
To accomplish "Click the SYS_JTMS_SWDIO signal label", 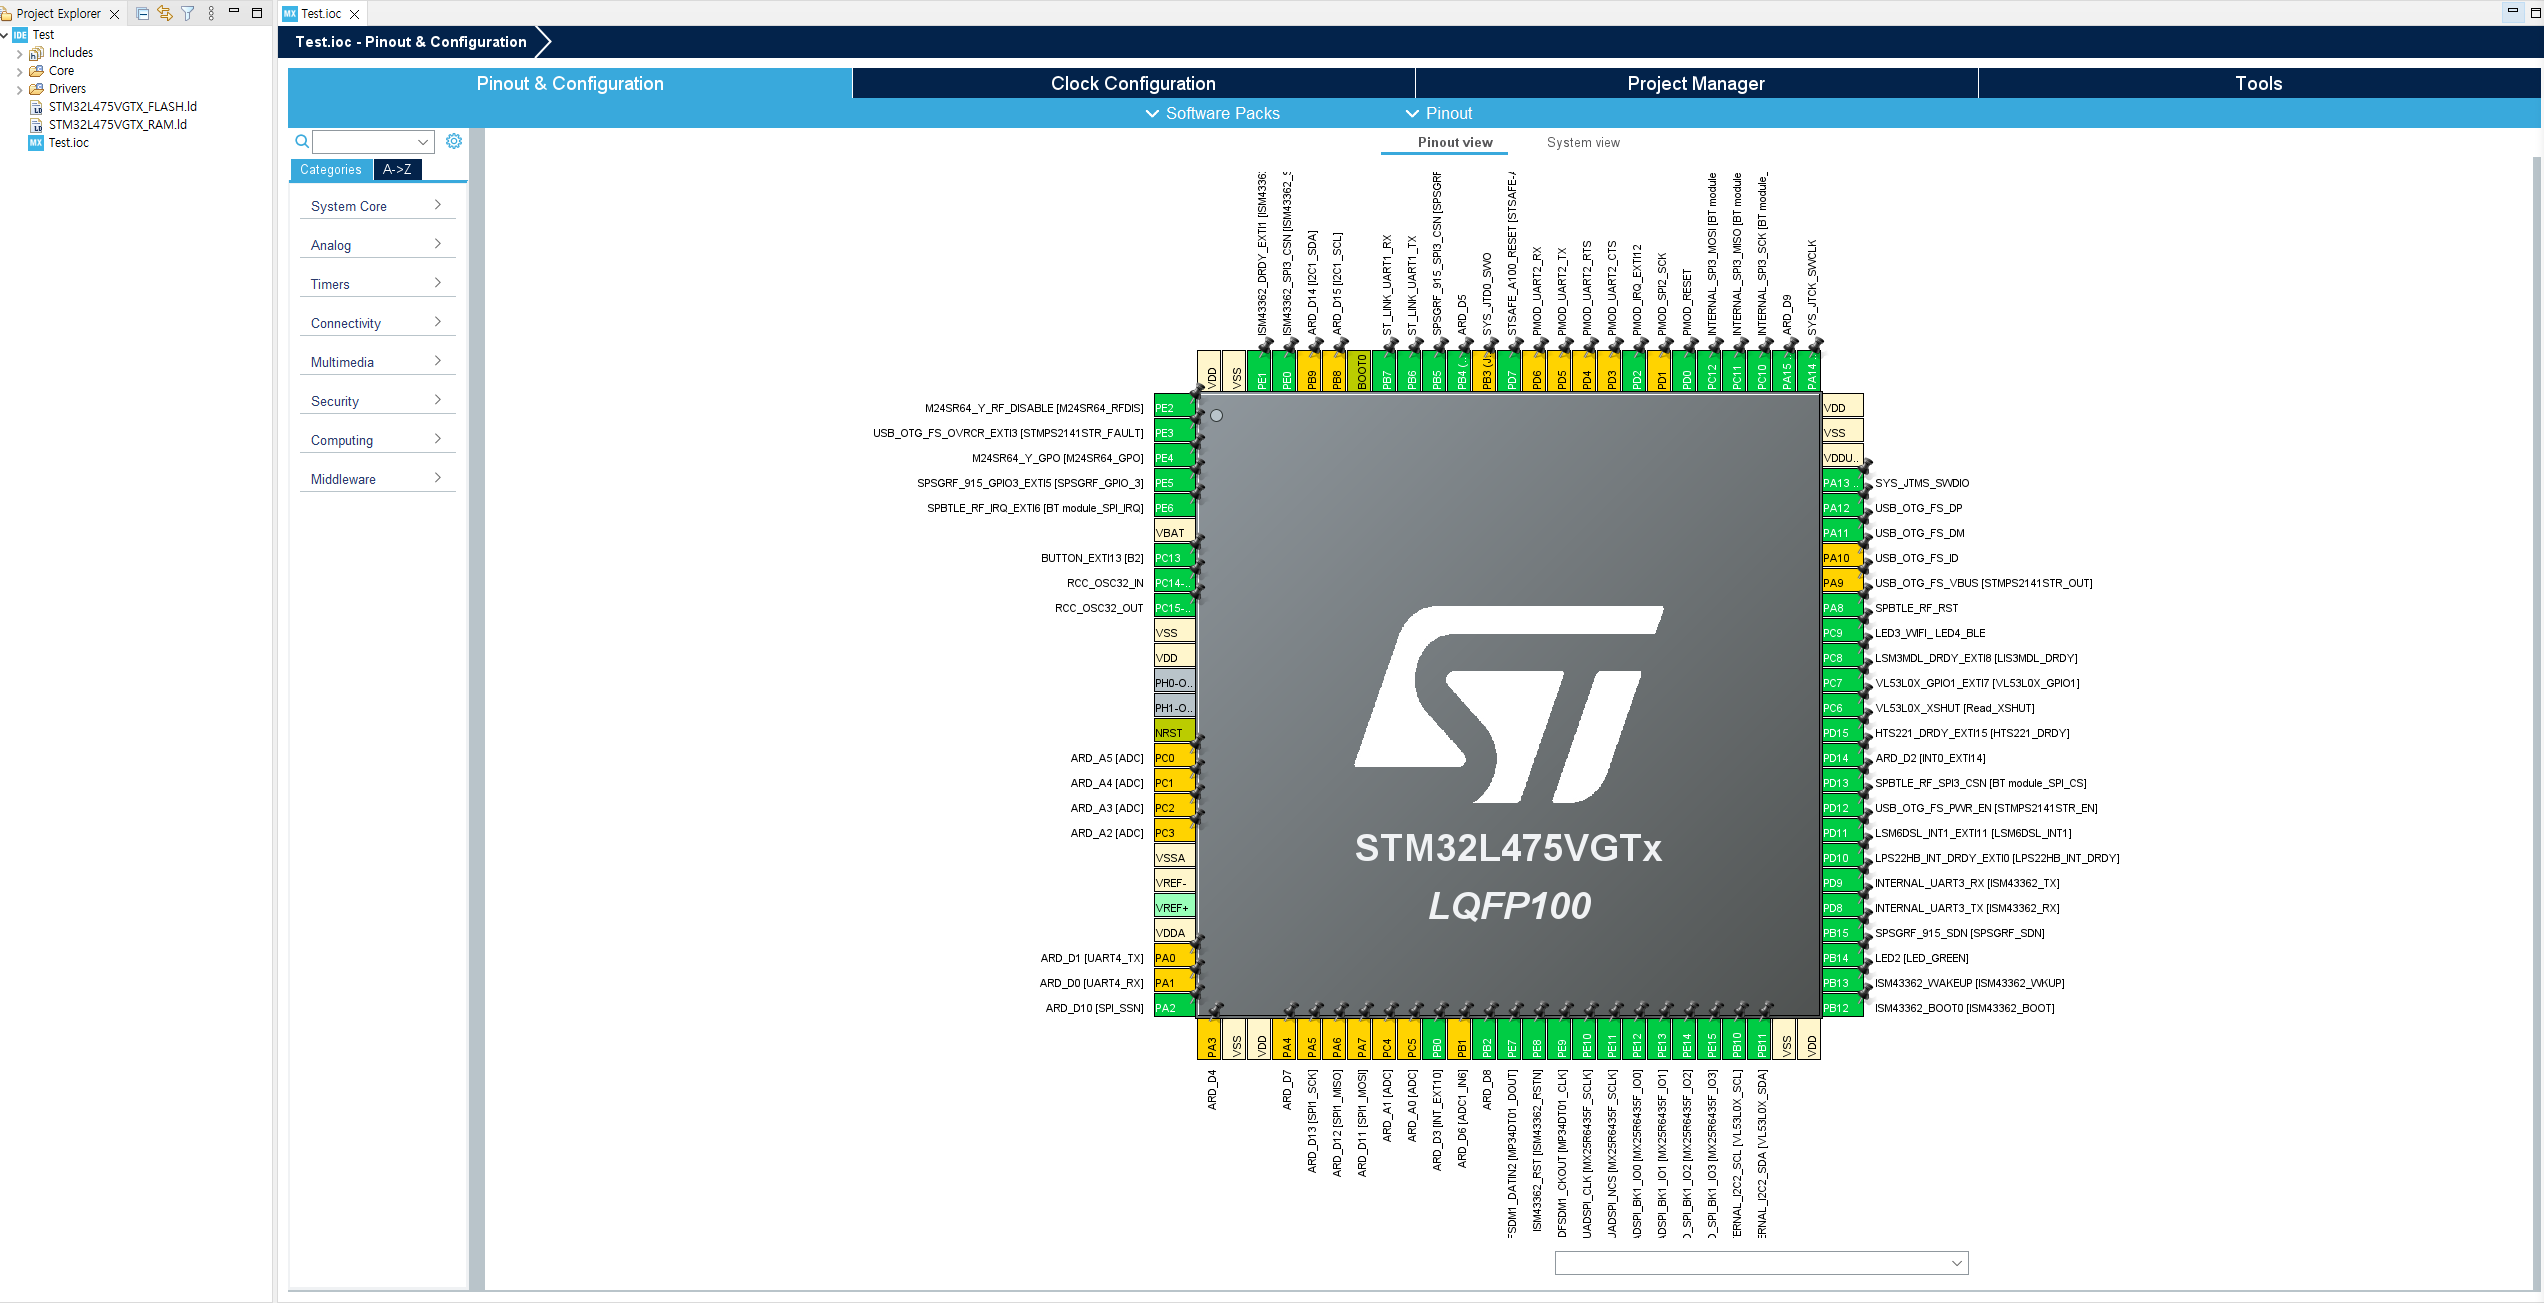I will click(1922, 483).
